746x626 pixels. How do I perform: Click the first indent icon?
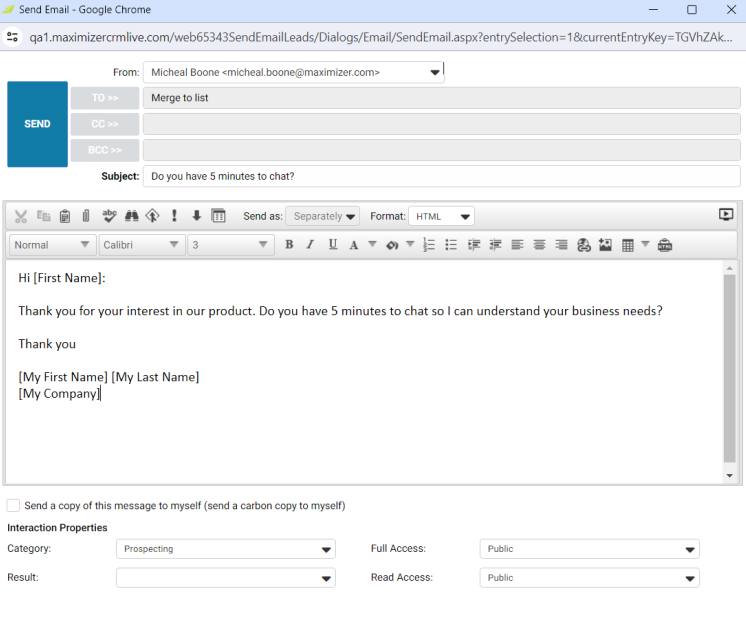point(473,245)
